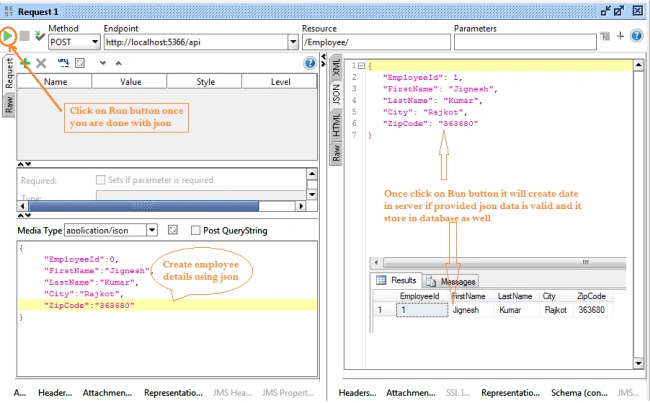Click the Style column header in parameters table

(205, 82)
